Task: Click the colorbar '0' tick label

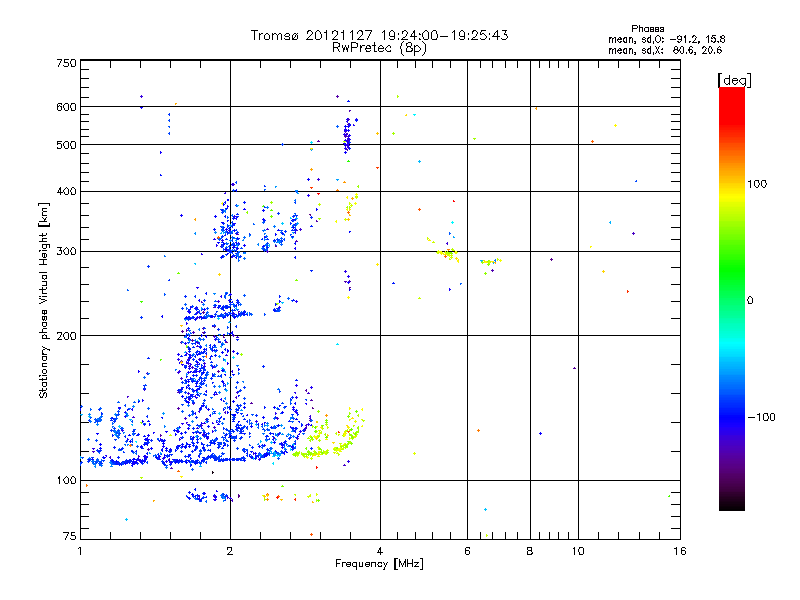Action: (750, 301)
